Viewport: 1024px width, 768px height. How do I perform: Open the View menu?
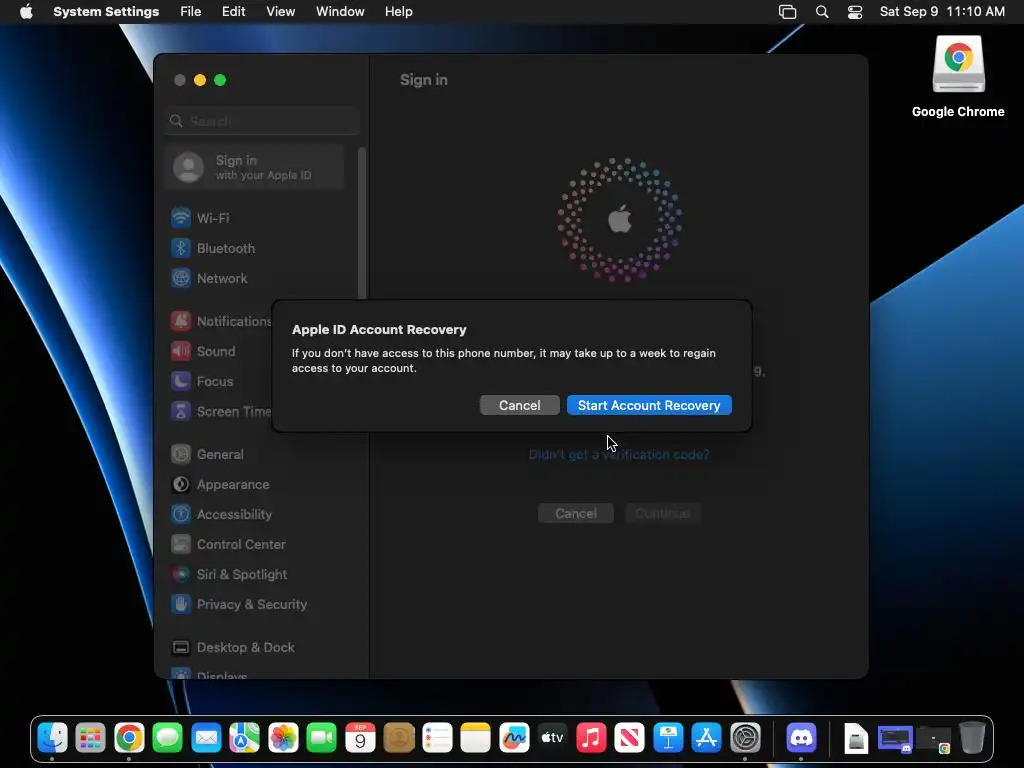(x=280, y=11)
